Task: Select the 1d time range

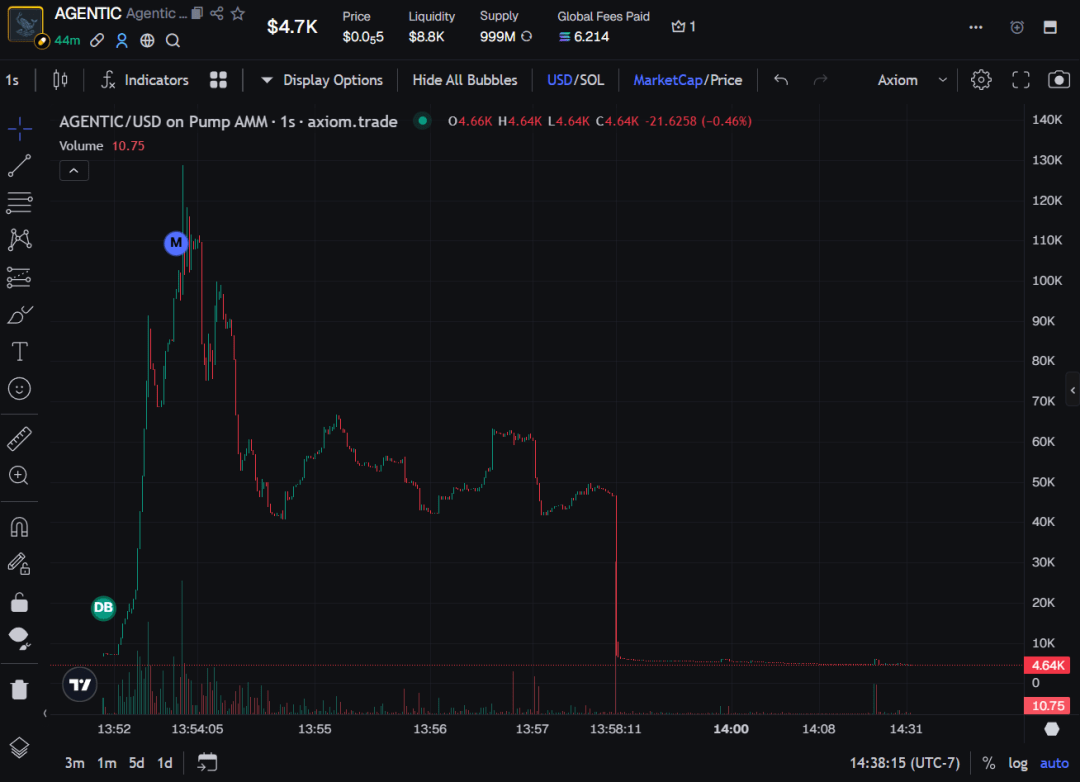Action: [165, 763]
